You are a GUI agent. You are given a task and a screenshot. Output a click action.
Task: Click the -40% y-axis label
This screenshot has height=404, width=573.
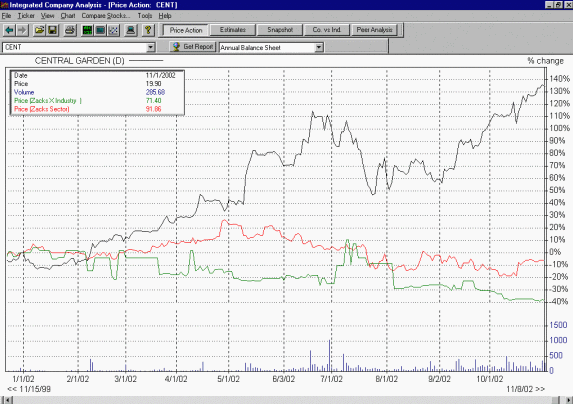coord(558,302)
